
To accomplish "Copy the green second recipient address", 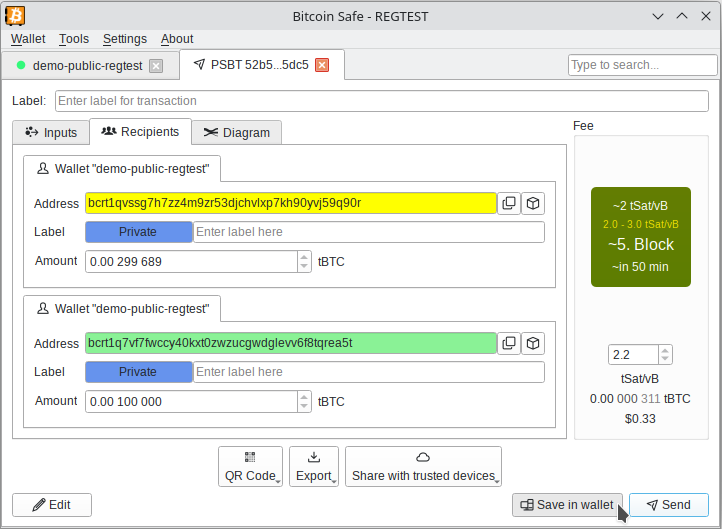I will pyautogui.click(x=509, y=343).
